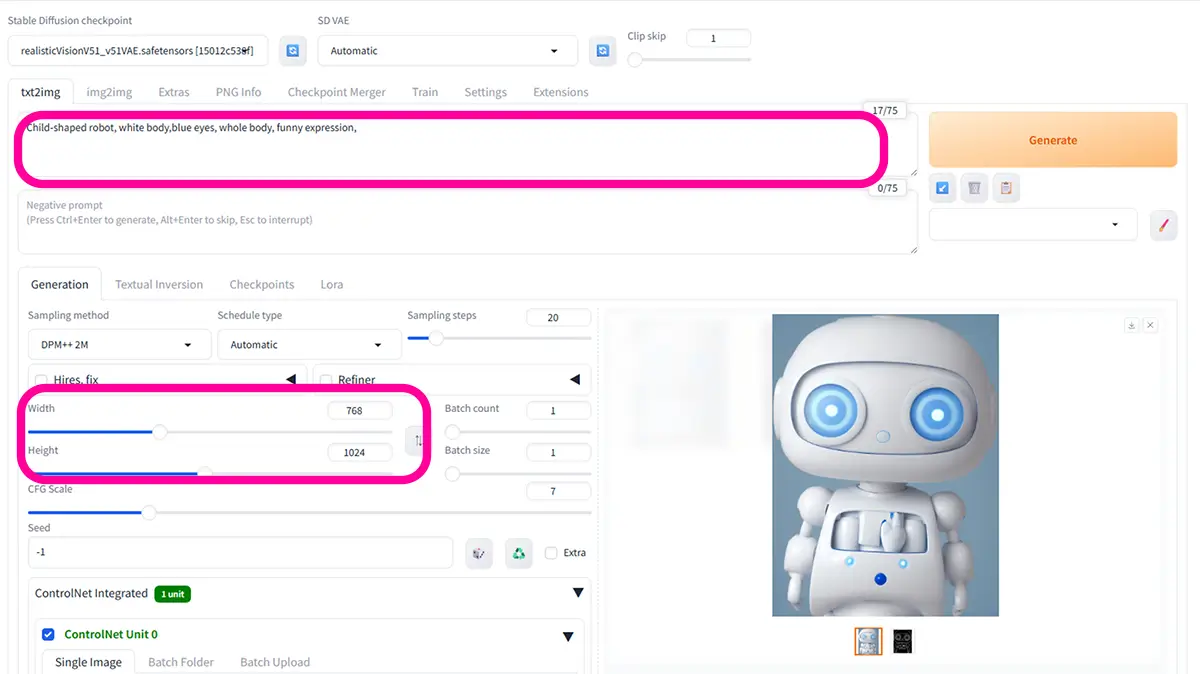Swap width and height values
This screenshot has height=674, width=1200.
[418, 440]
